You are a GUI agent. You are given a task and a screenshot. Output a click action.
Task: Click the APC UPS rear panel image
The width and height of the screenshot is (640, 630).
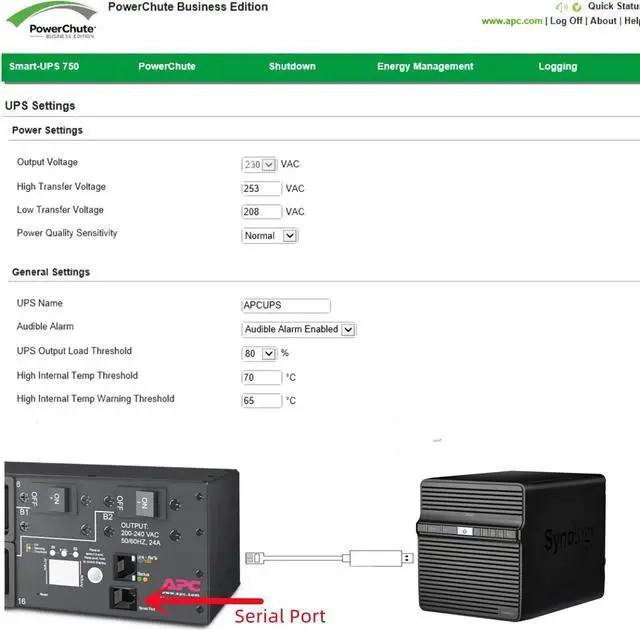[x=110, y=545]
